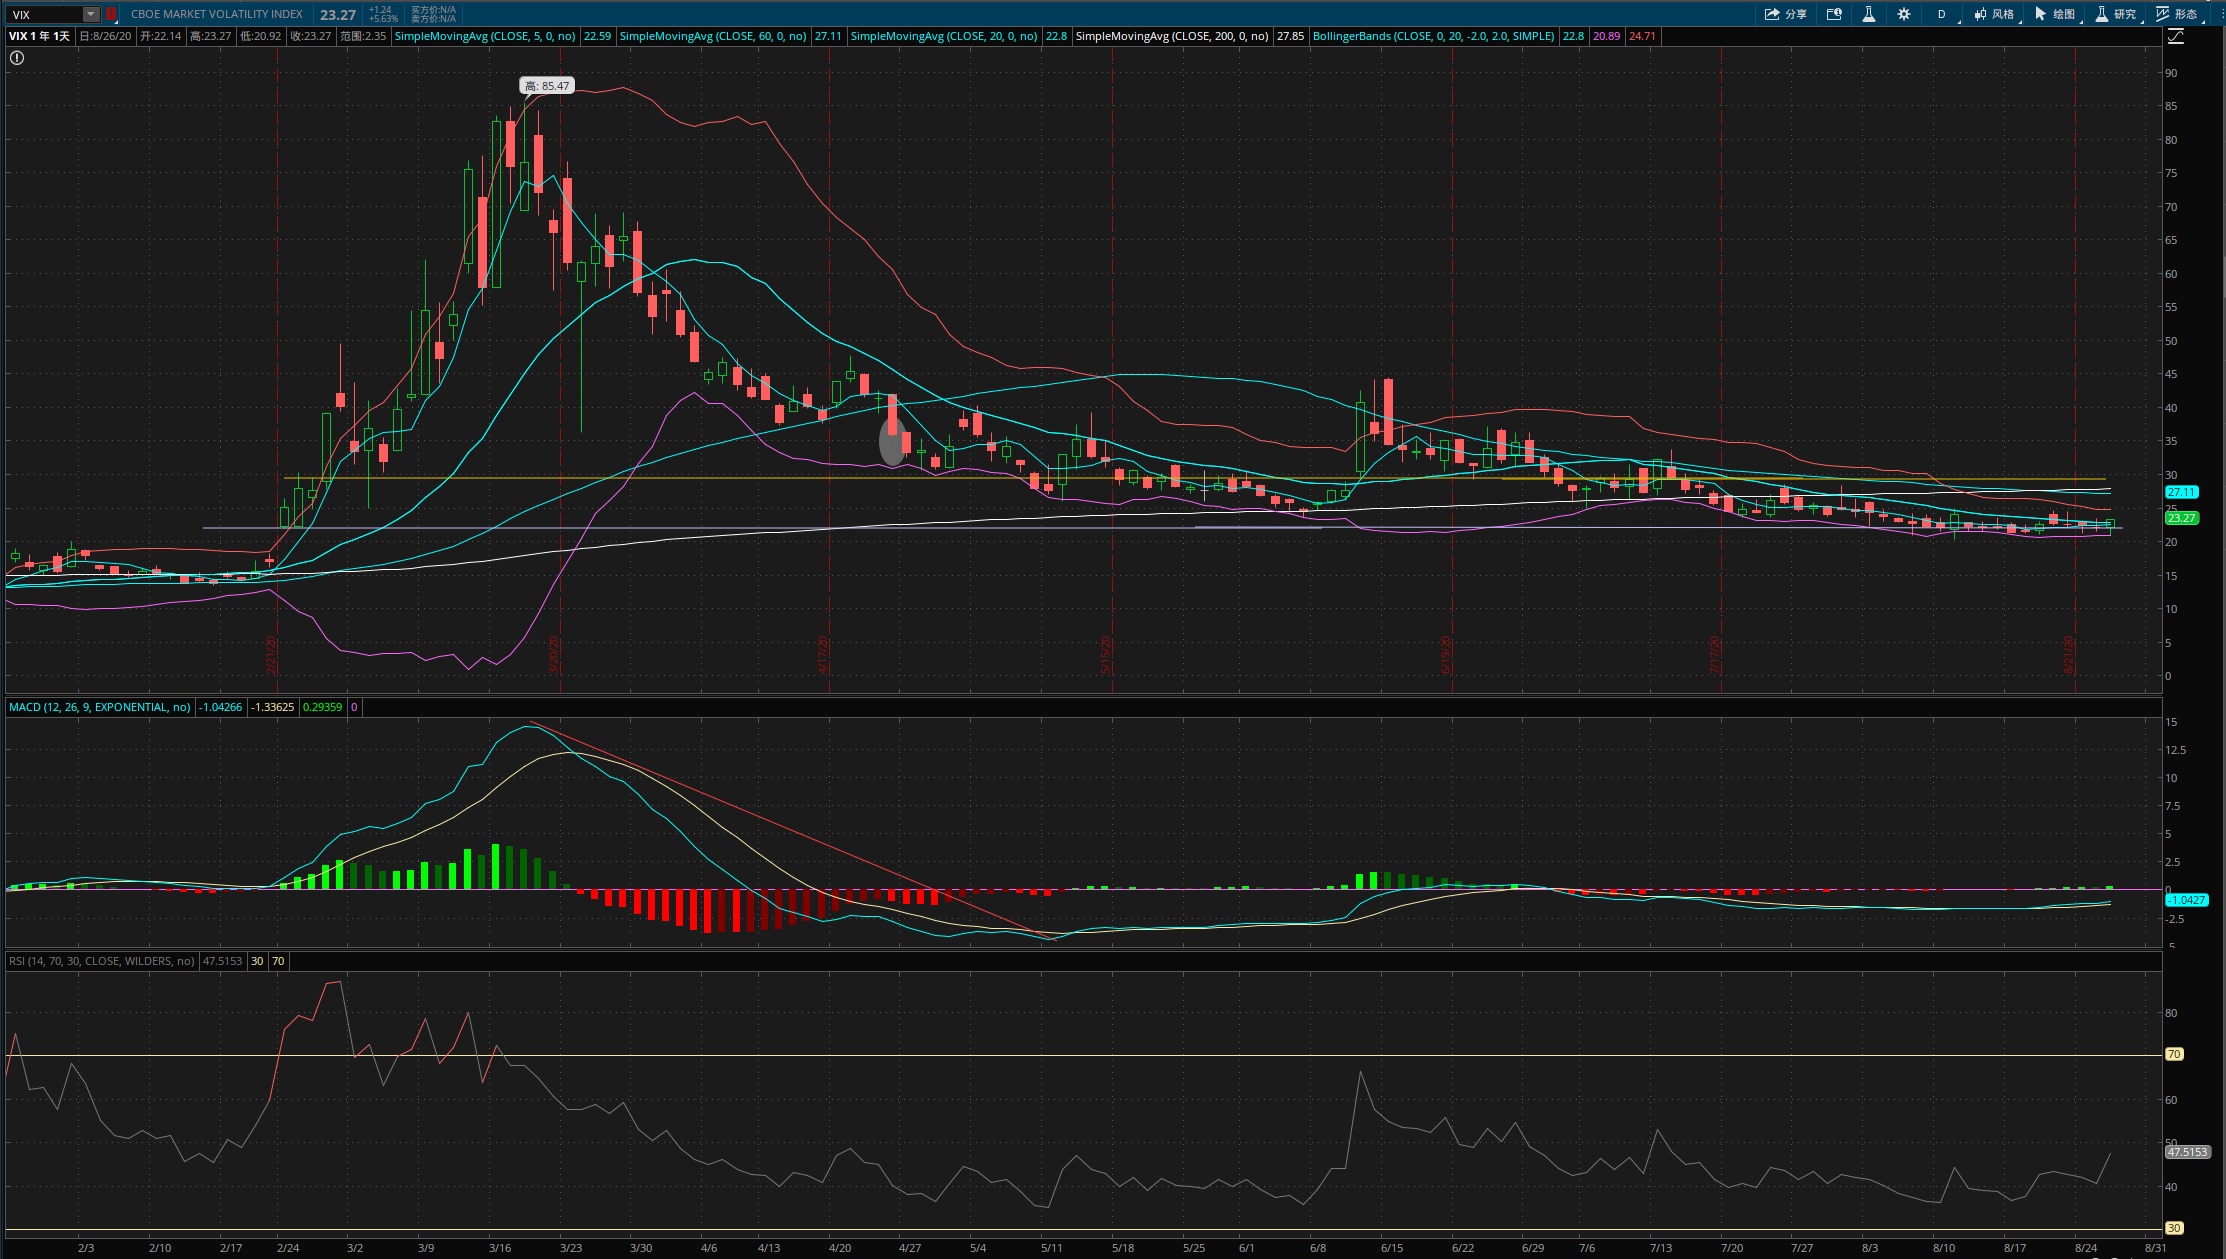Click the 6/19/20 expiration date marker
The width and height of the screenshot is (2226, 1259).
pos(1446,655)
